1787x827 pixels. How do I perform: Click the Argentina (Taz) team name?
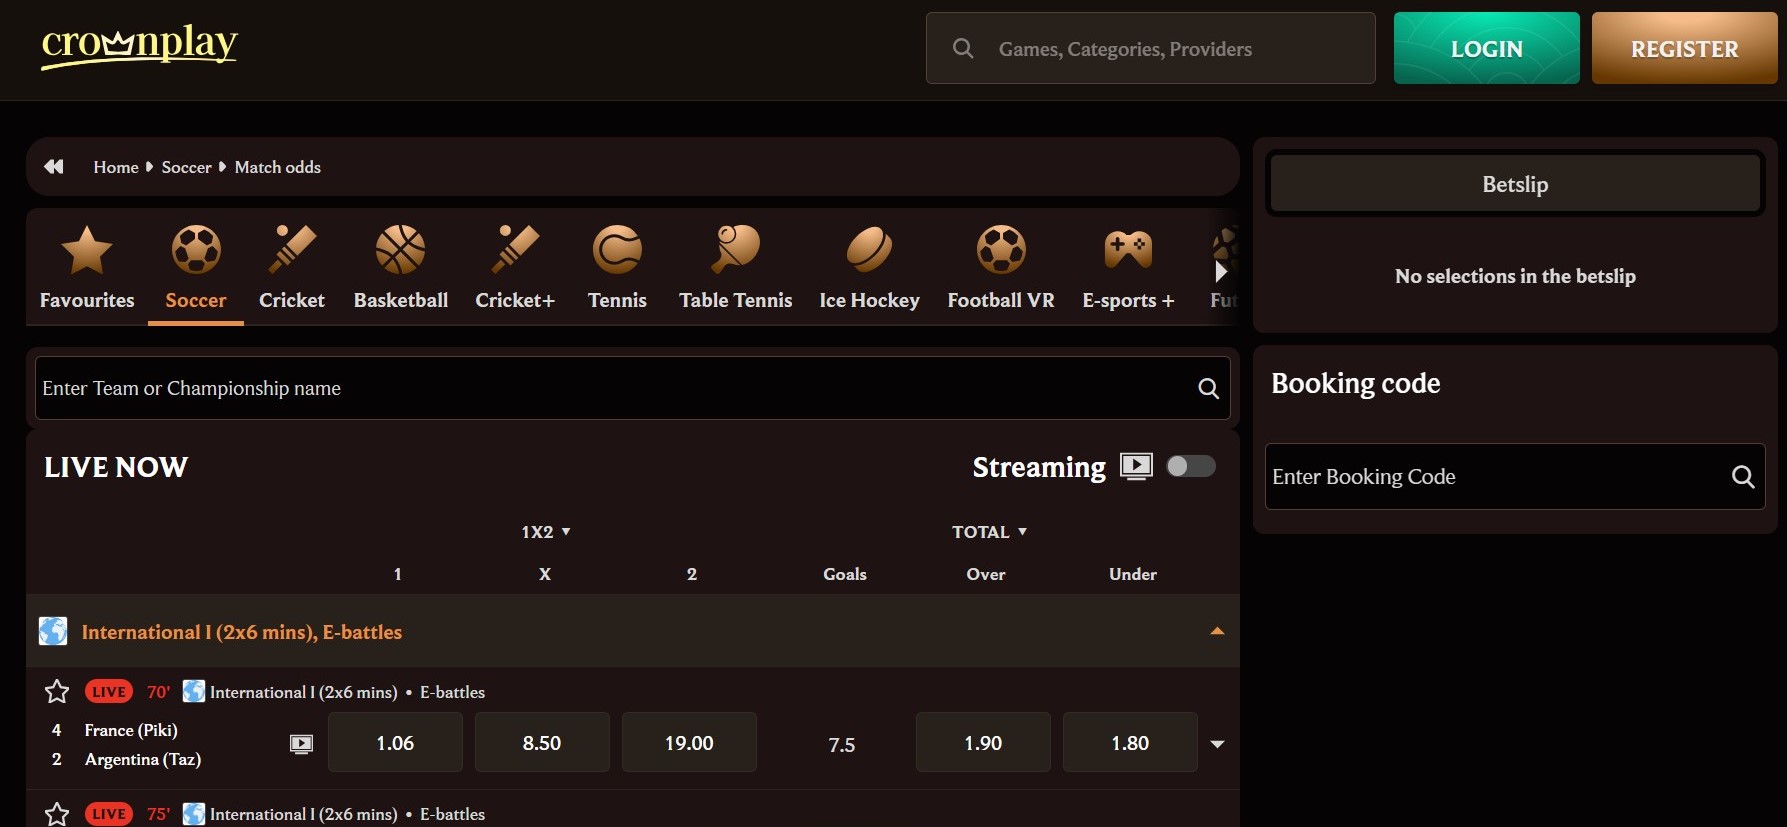(143, 759)
